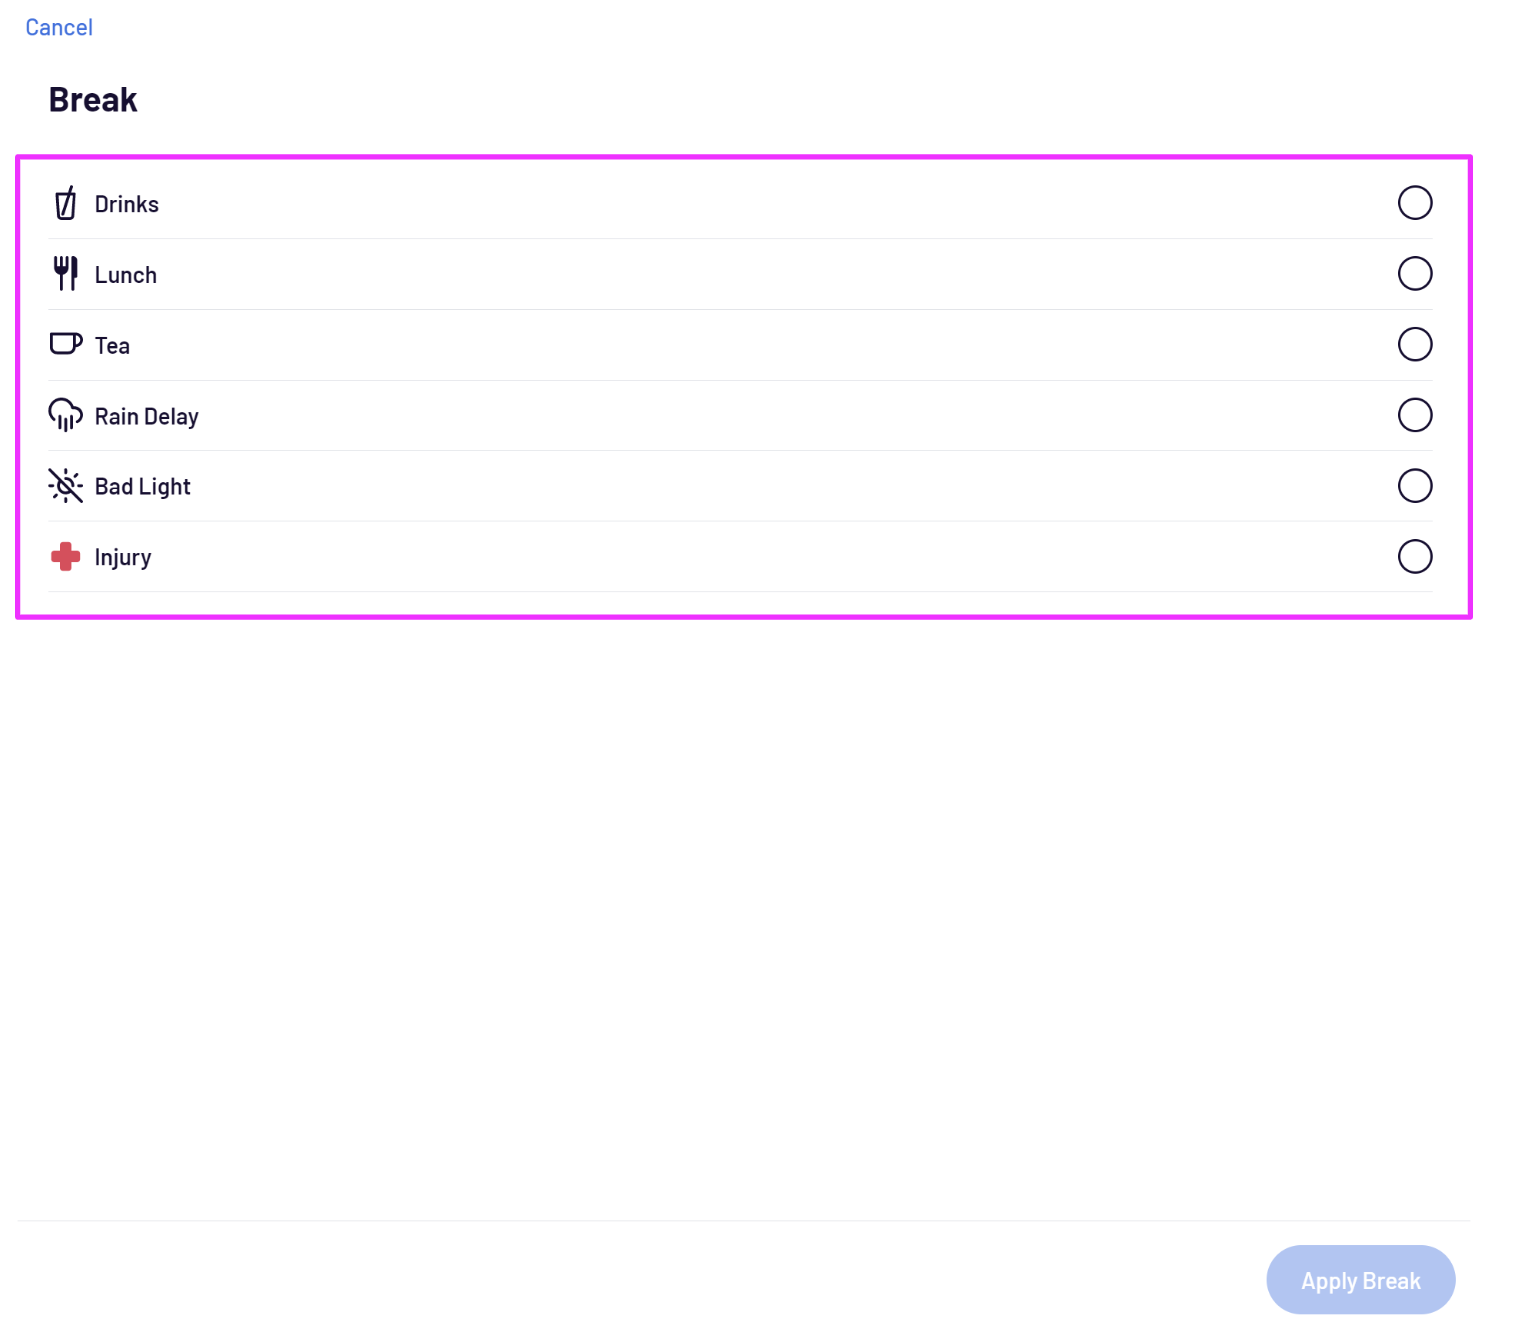The width and height of the screenshot is (1513, 1324).
Task: Click the fork and knife Lunch icon
Action: (66, 273)
